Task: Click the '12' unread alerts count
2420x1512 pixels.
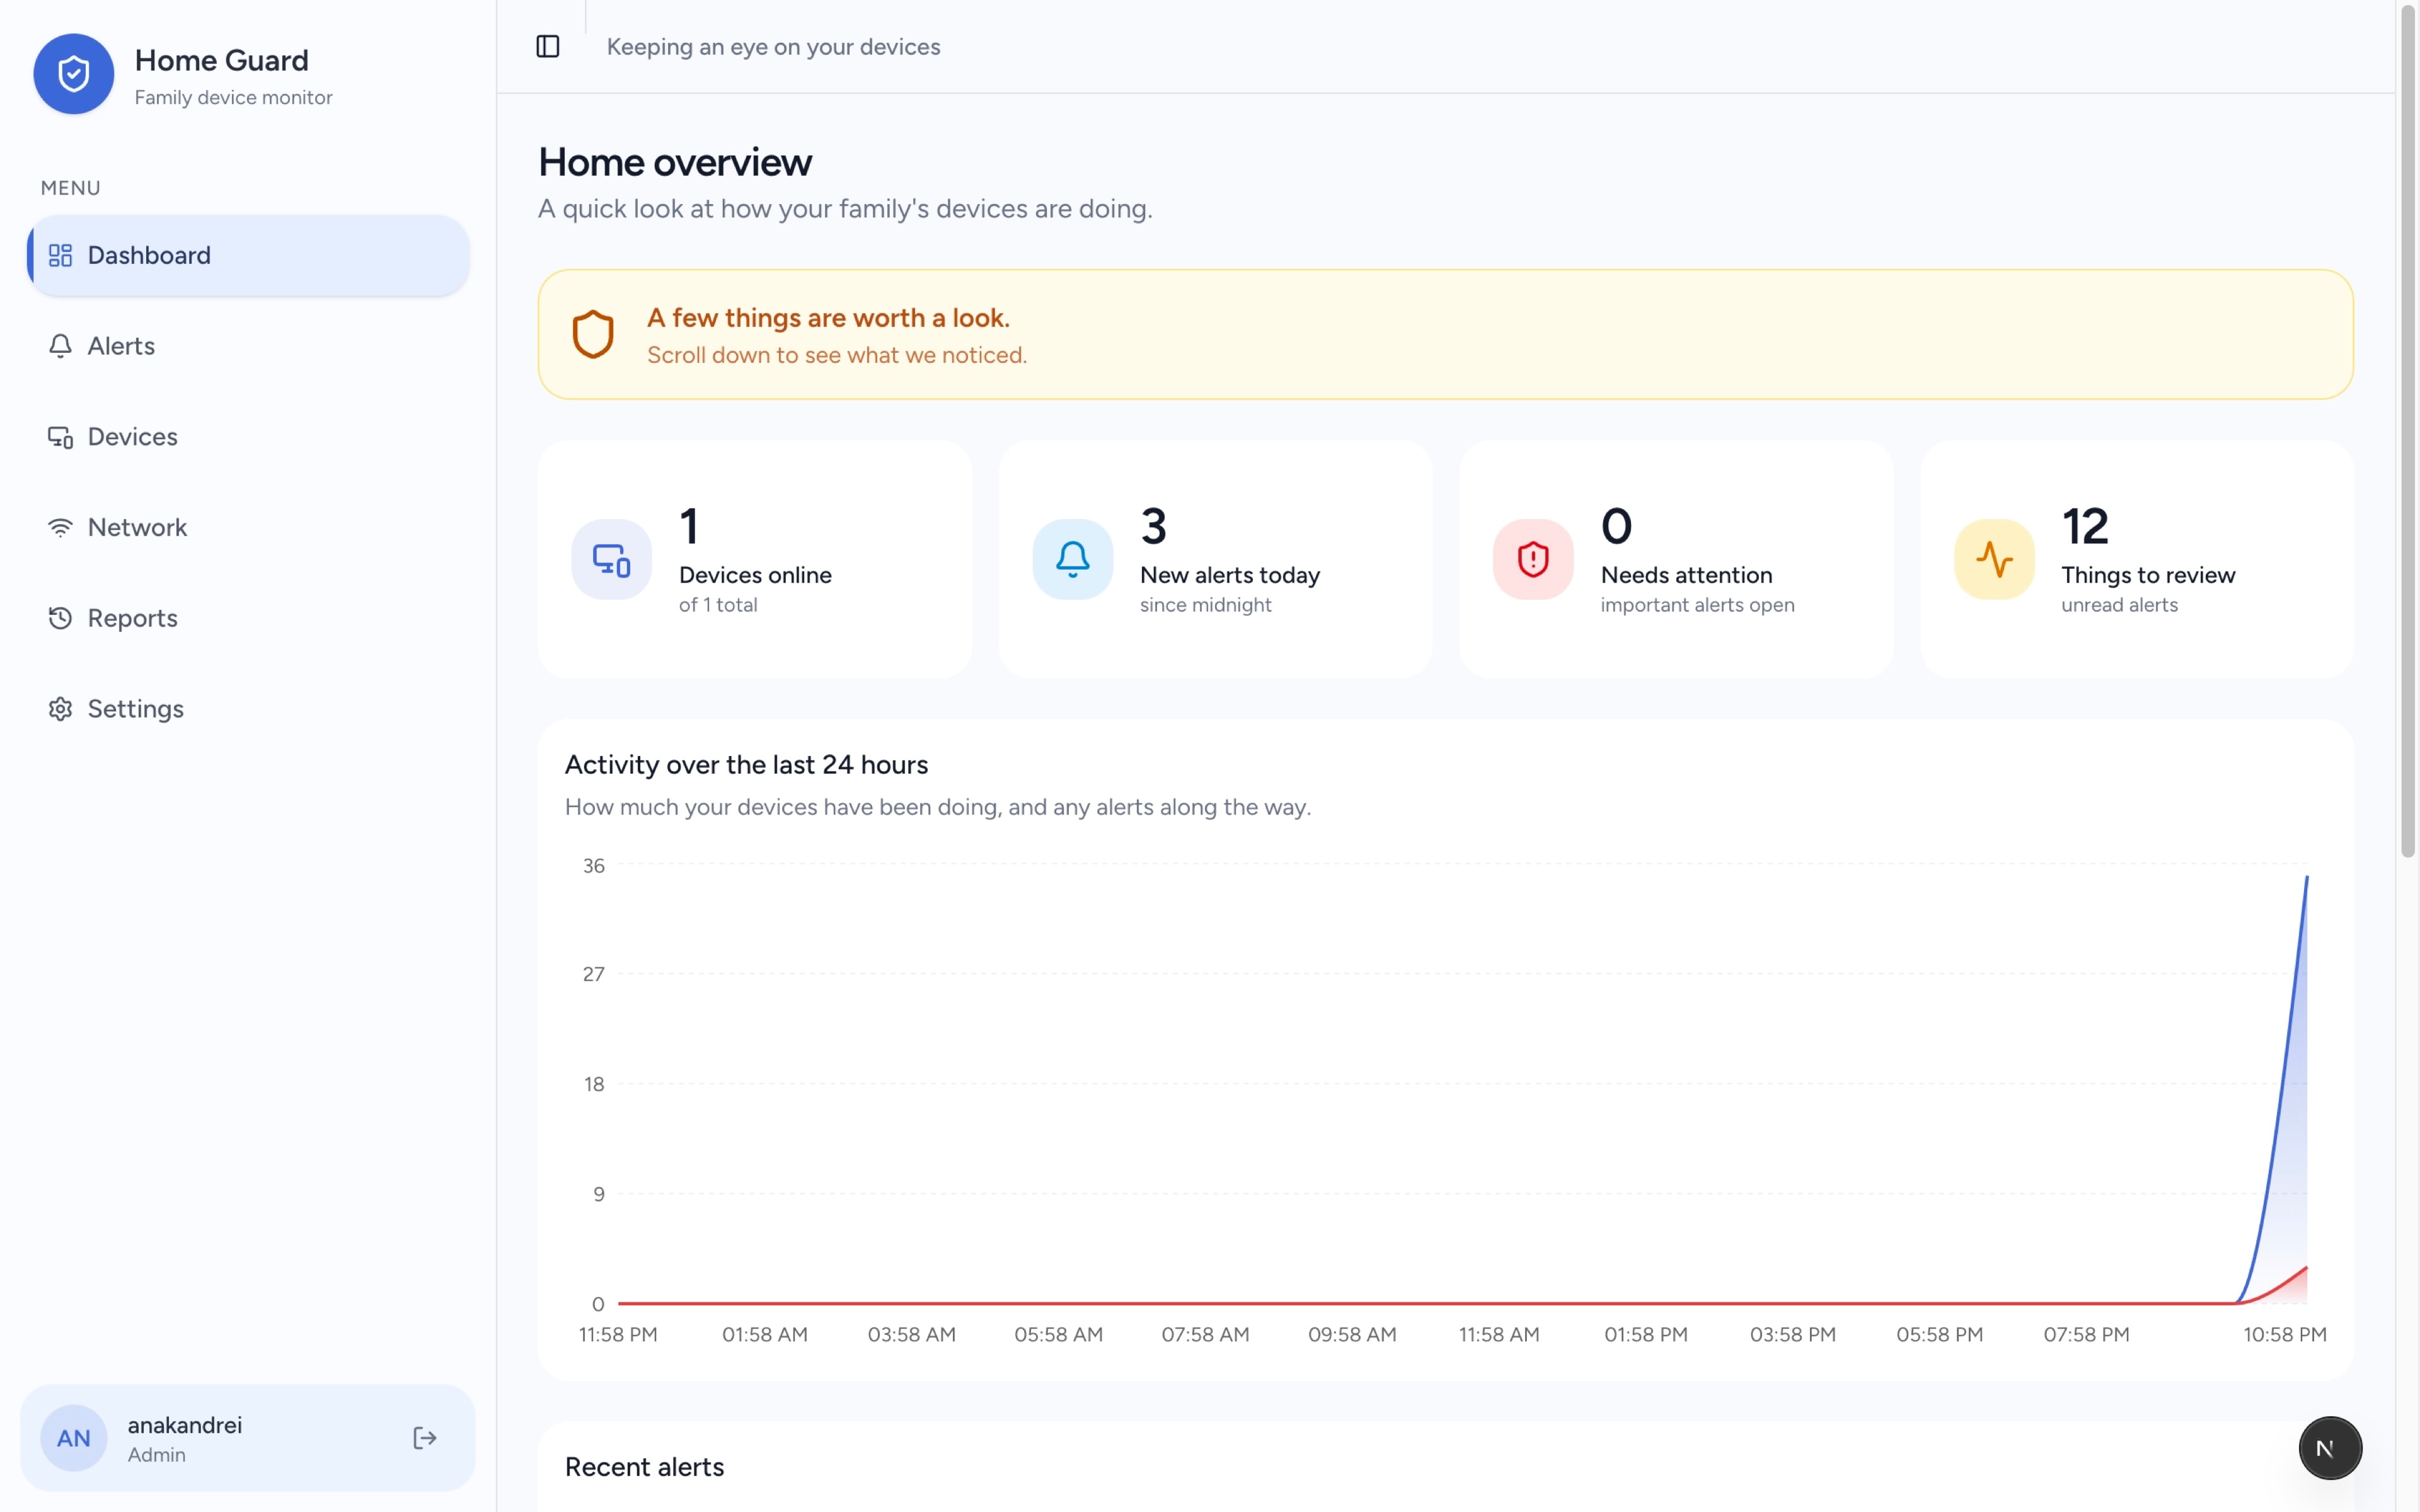Action: click(x=2085, y=527)
